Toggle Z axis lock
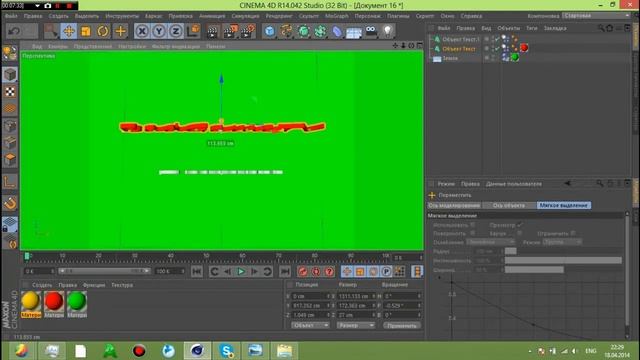640x360 pixels. (x=176, y=31)
